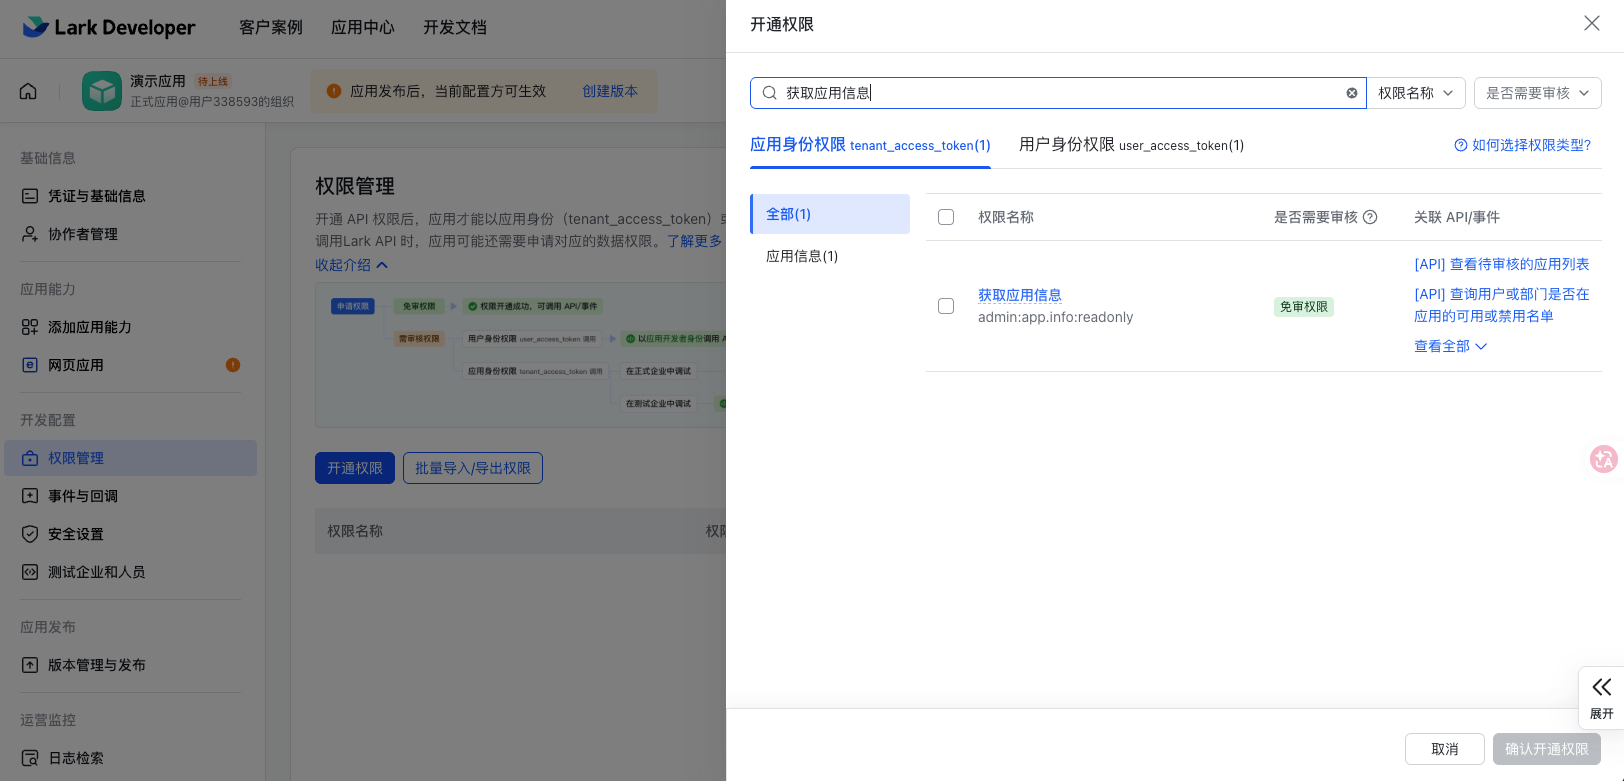Clear the search field with the X icon
Screen dimensions: 1624x781
(1351, 93)
